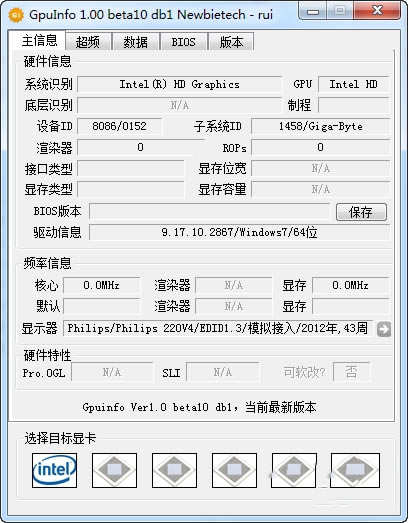
Task: Click the 显示器 field with Philips 220V4
Action: 218,329
